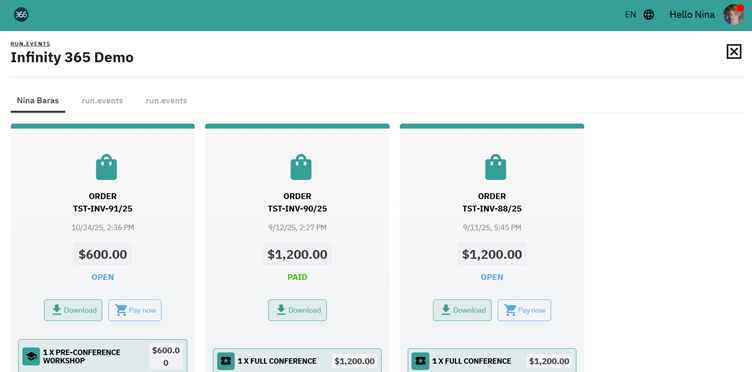The height and width of the screenshot is (372, 752).
Task: Click OPEN status on order TST-INV-88/25
Action: pyautogui.click(x=492, y=277)
